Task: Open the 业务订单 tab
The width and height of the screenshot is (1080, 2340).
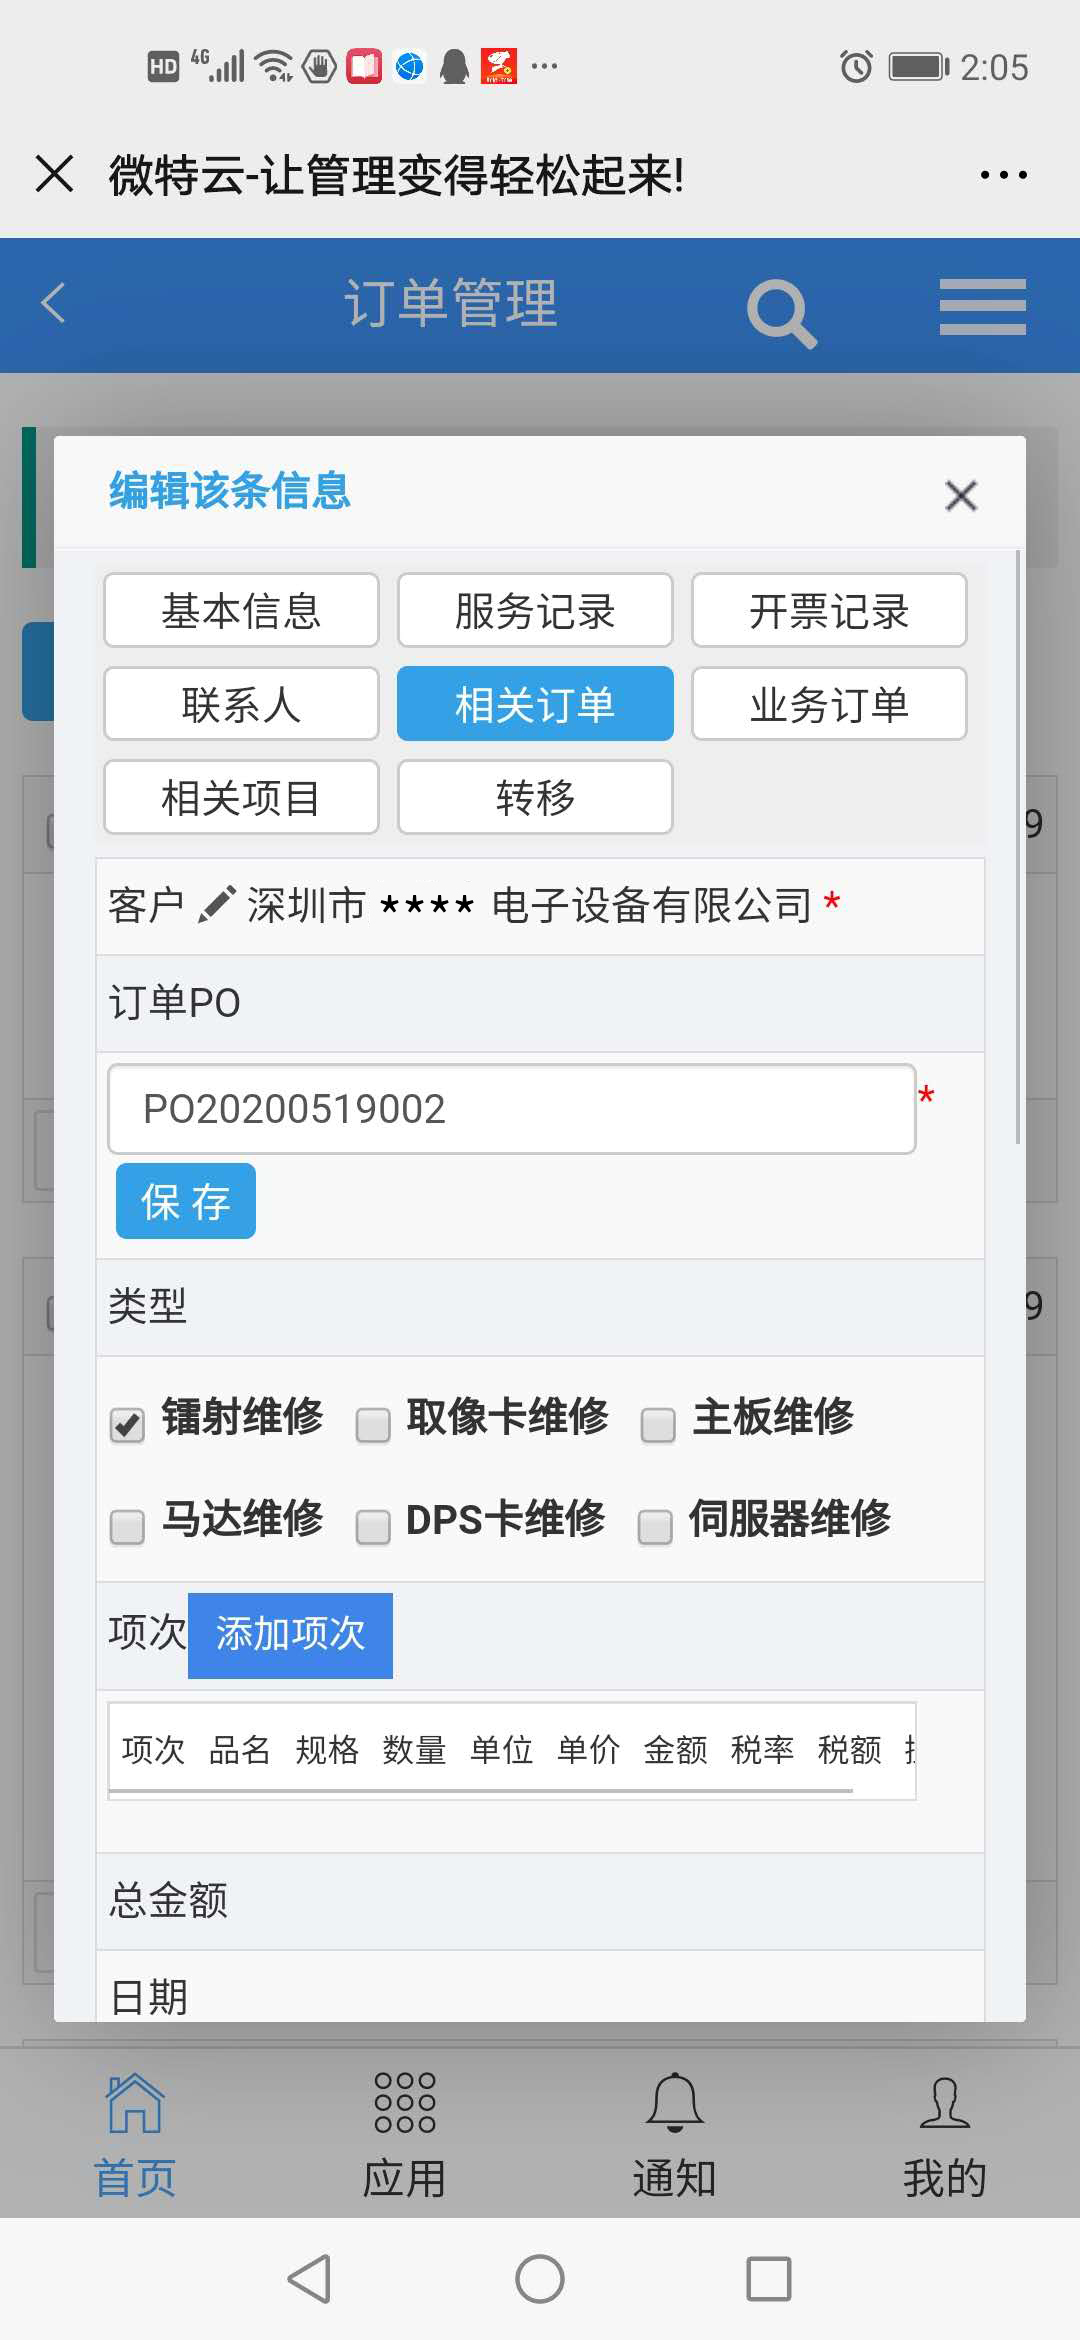Action: [x=829, y=704]
